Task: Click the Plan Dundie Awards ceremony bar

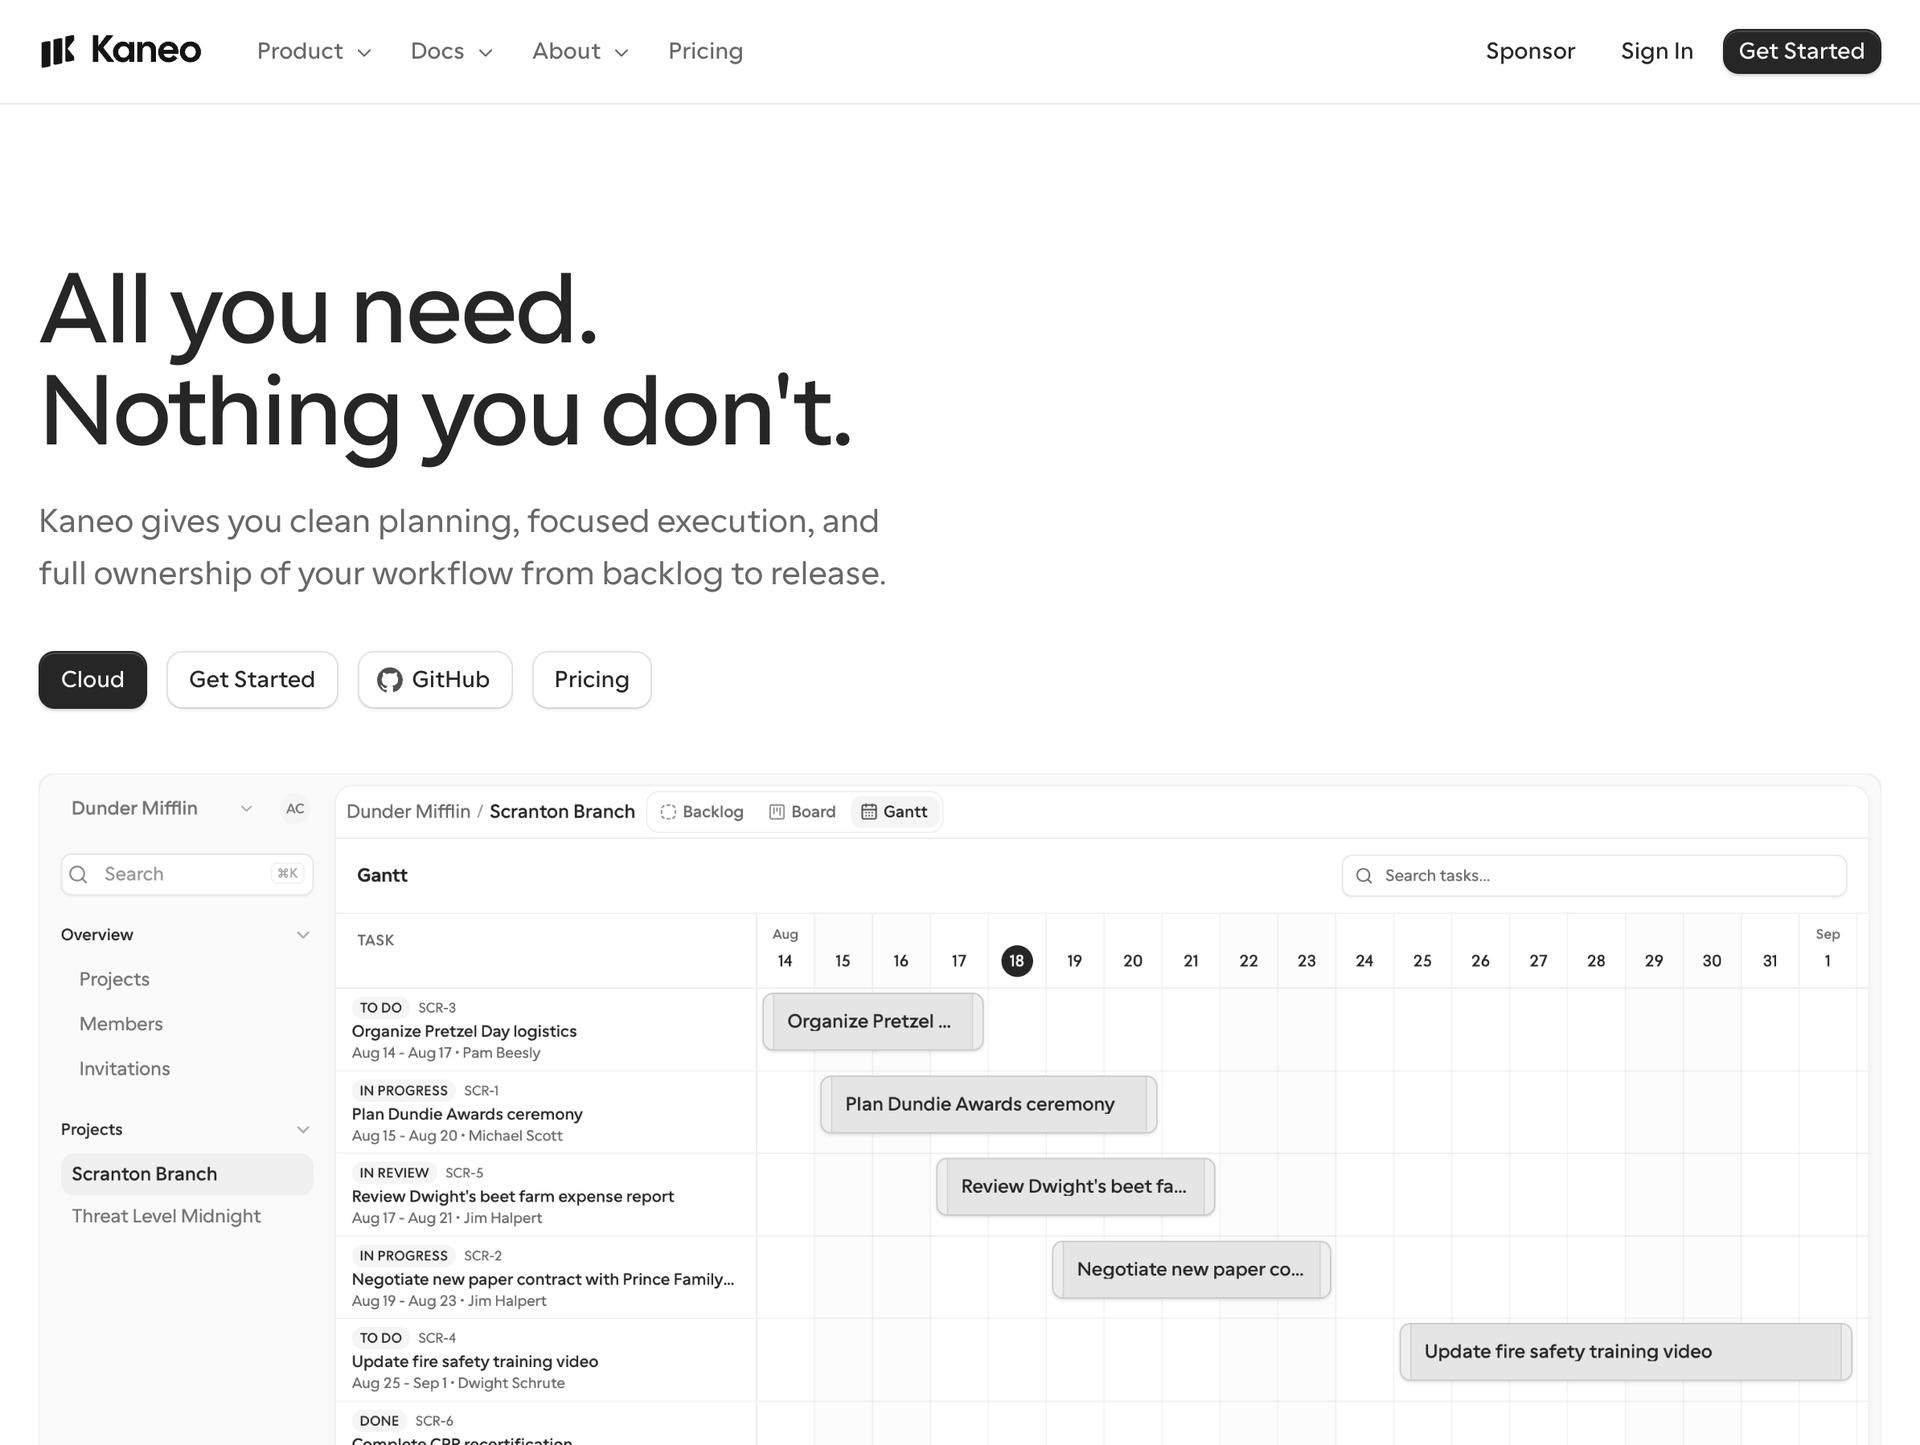Action: click(989, 1104)
